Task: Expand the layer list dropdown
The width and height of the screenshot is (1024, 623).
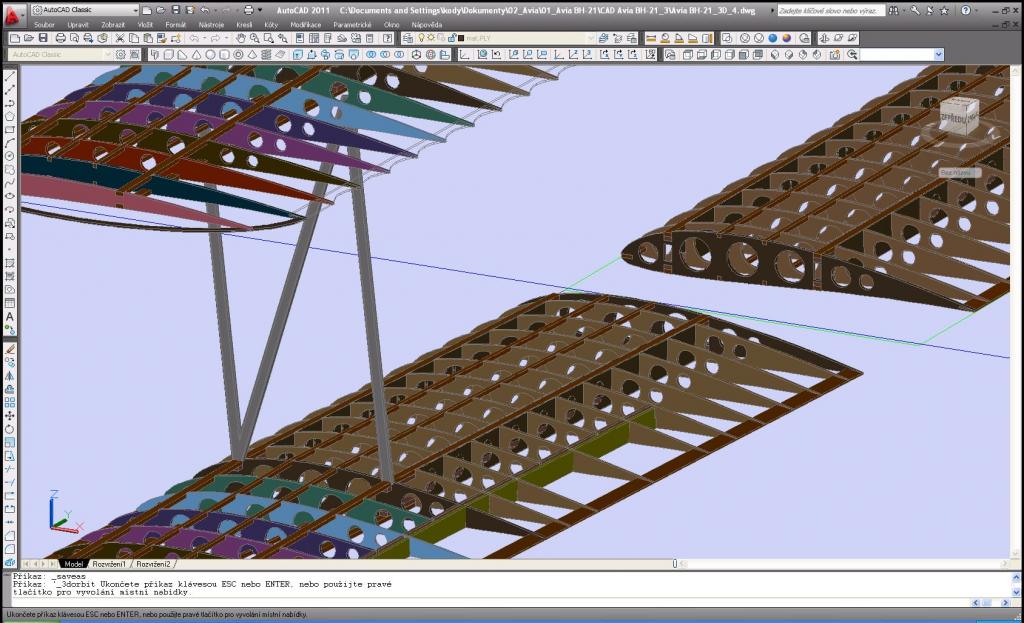Action: coord(590,38)
